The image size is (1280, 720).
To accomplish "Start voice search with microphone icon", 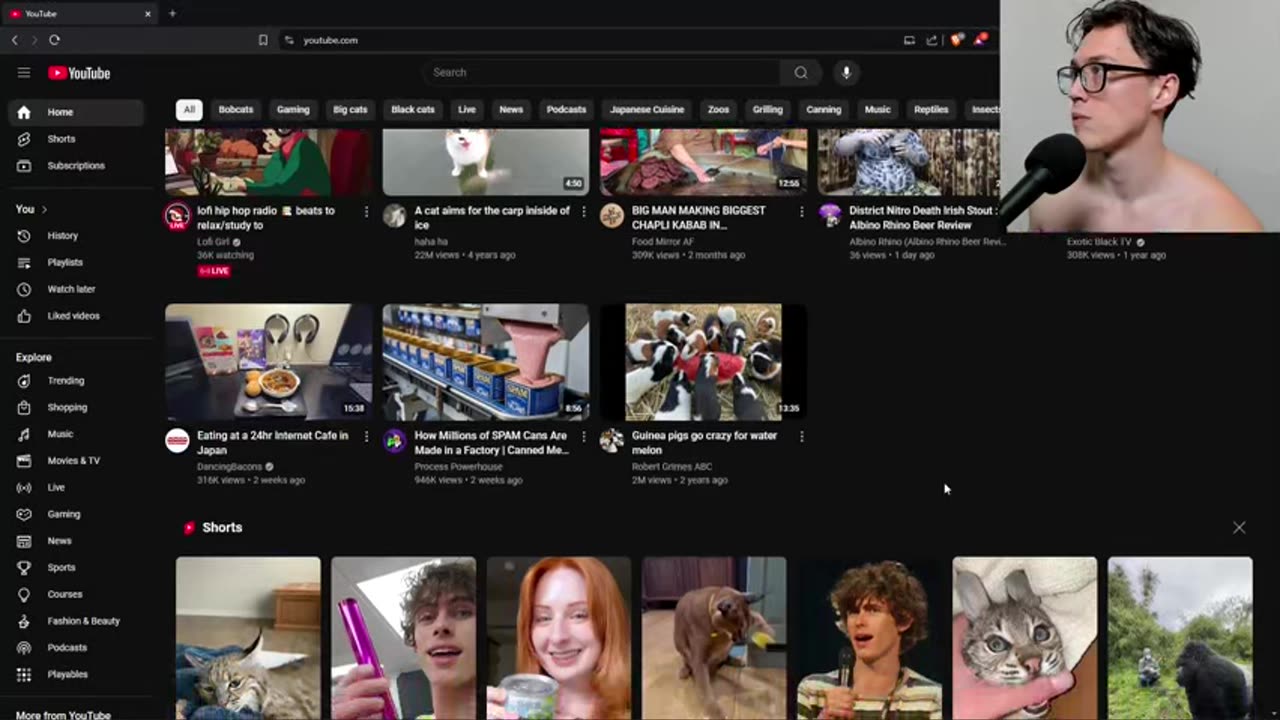I will [846, 72].
